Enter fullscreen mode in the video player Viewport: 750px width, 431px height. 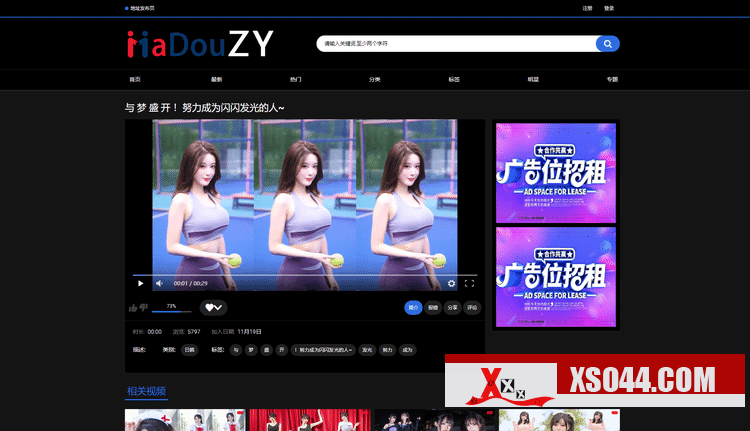469,283
